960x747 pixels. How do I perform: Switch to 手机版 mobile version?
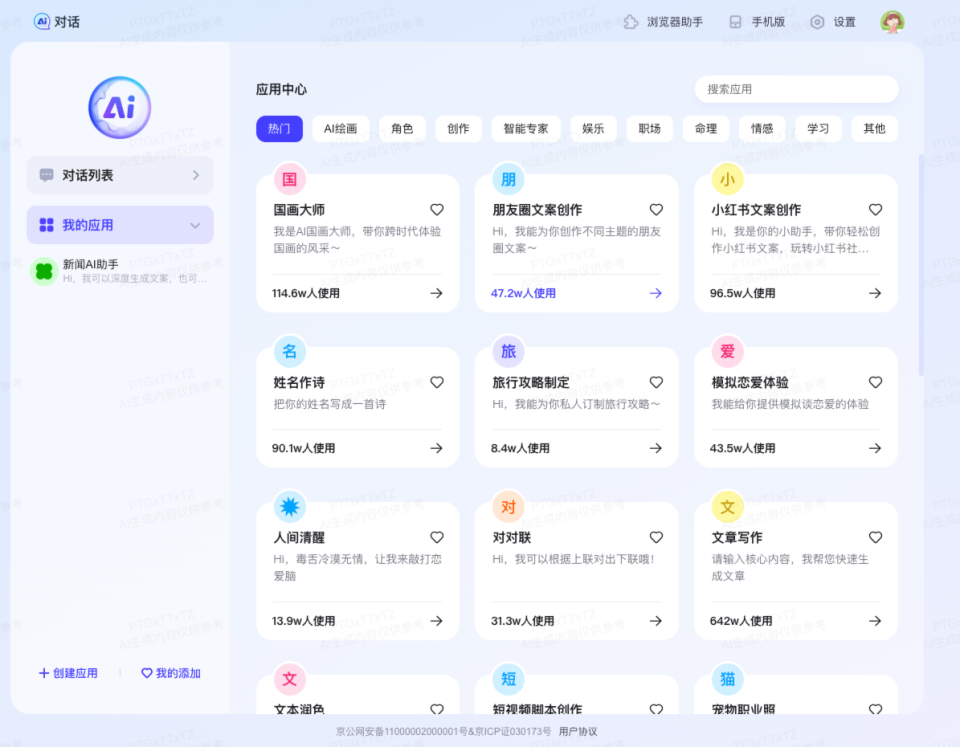point(757,22)
